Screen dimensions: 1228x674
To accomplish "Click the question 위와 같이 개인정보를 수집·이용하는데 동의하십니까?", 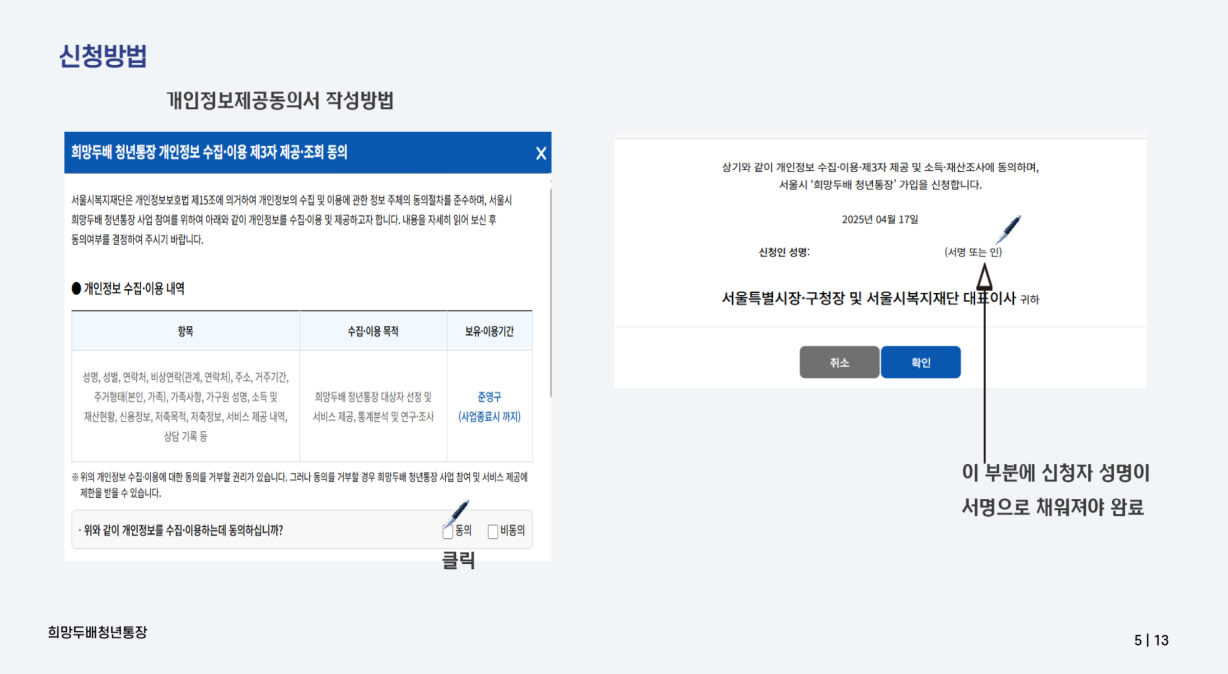I will pyautogui.click(x=180, y=531).
